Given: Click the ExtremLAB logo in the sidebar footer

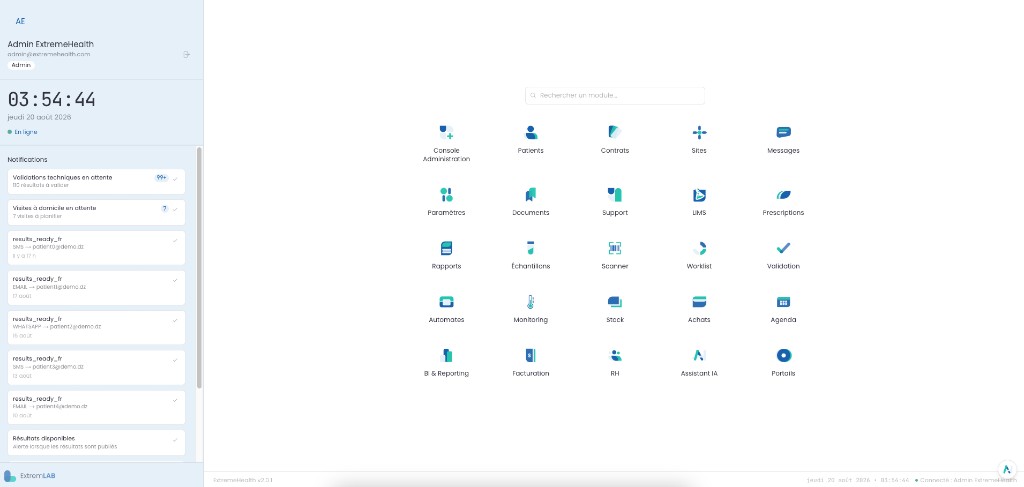Looking at the screenshot, I should click(29, 476).
